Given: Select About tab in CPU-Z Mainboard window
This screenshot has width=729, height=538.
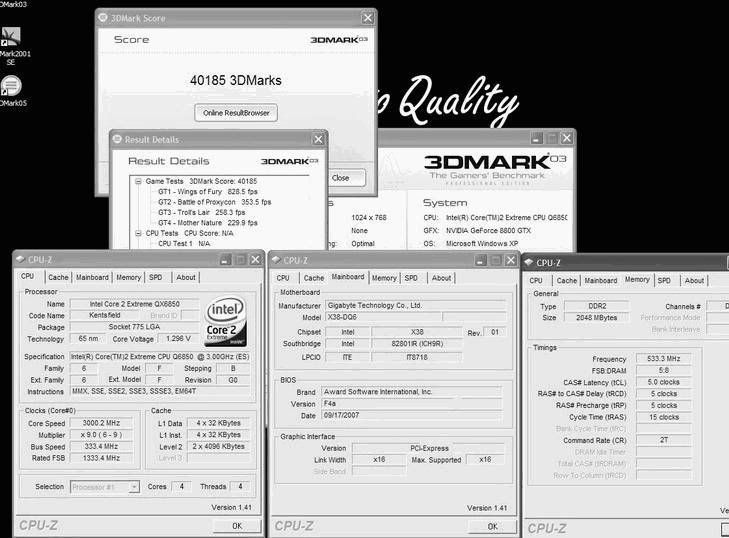Looking at the screenshot, I should coord(441,278).
